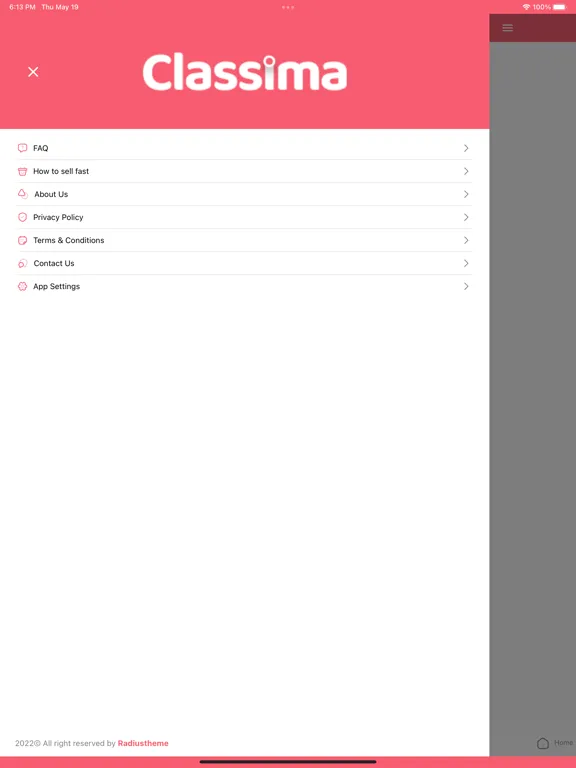Screen dimensions: 576x768
Task: Open How to sell fast menu item
Action: coord(244,171)
